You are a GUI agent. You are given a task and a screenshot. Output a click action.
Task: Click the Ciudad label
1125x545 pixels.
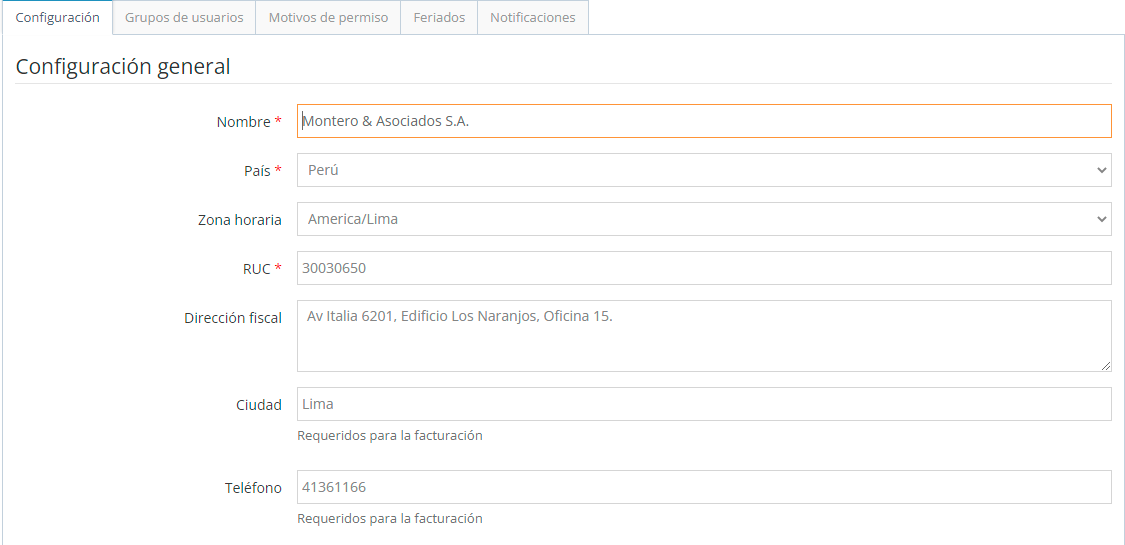point(259,405)
